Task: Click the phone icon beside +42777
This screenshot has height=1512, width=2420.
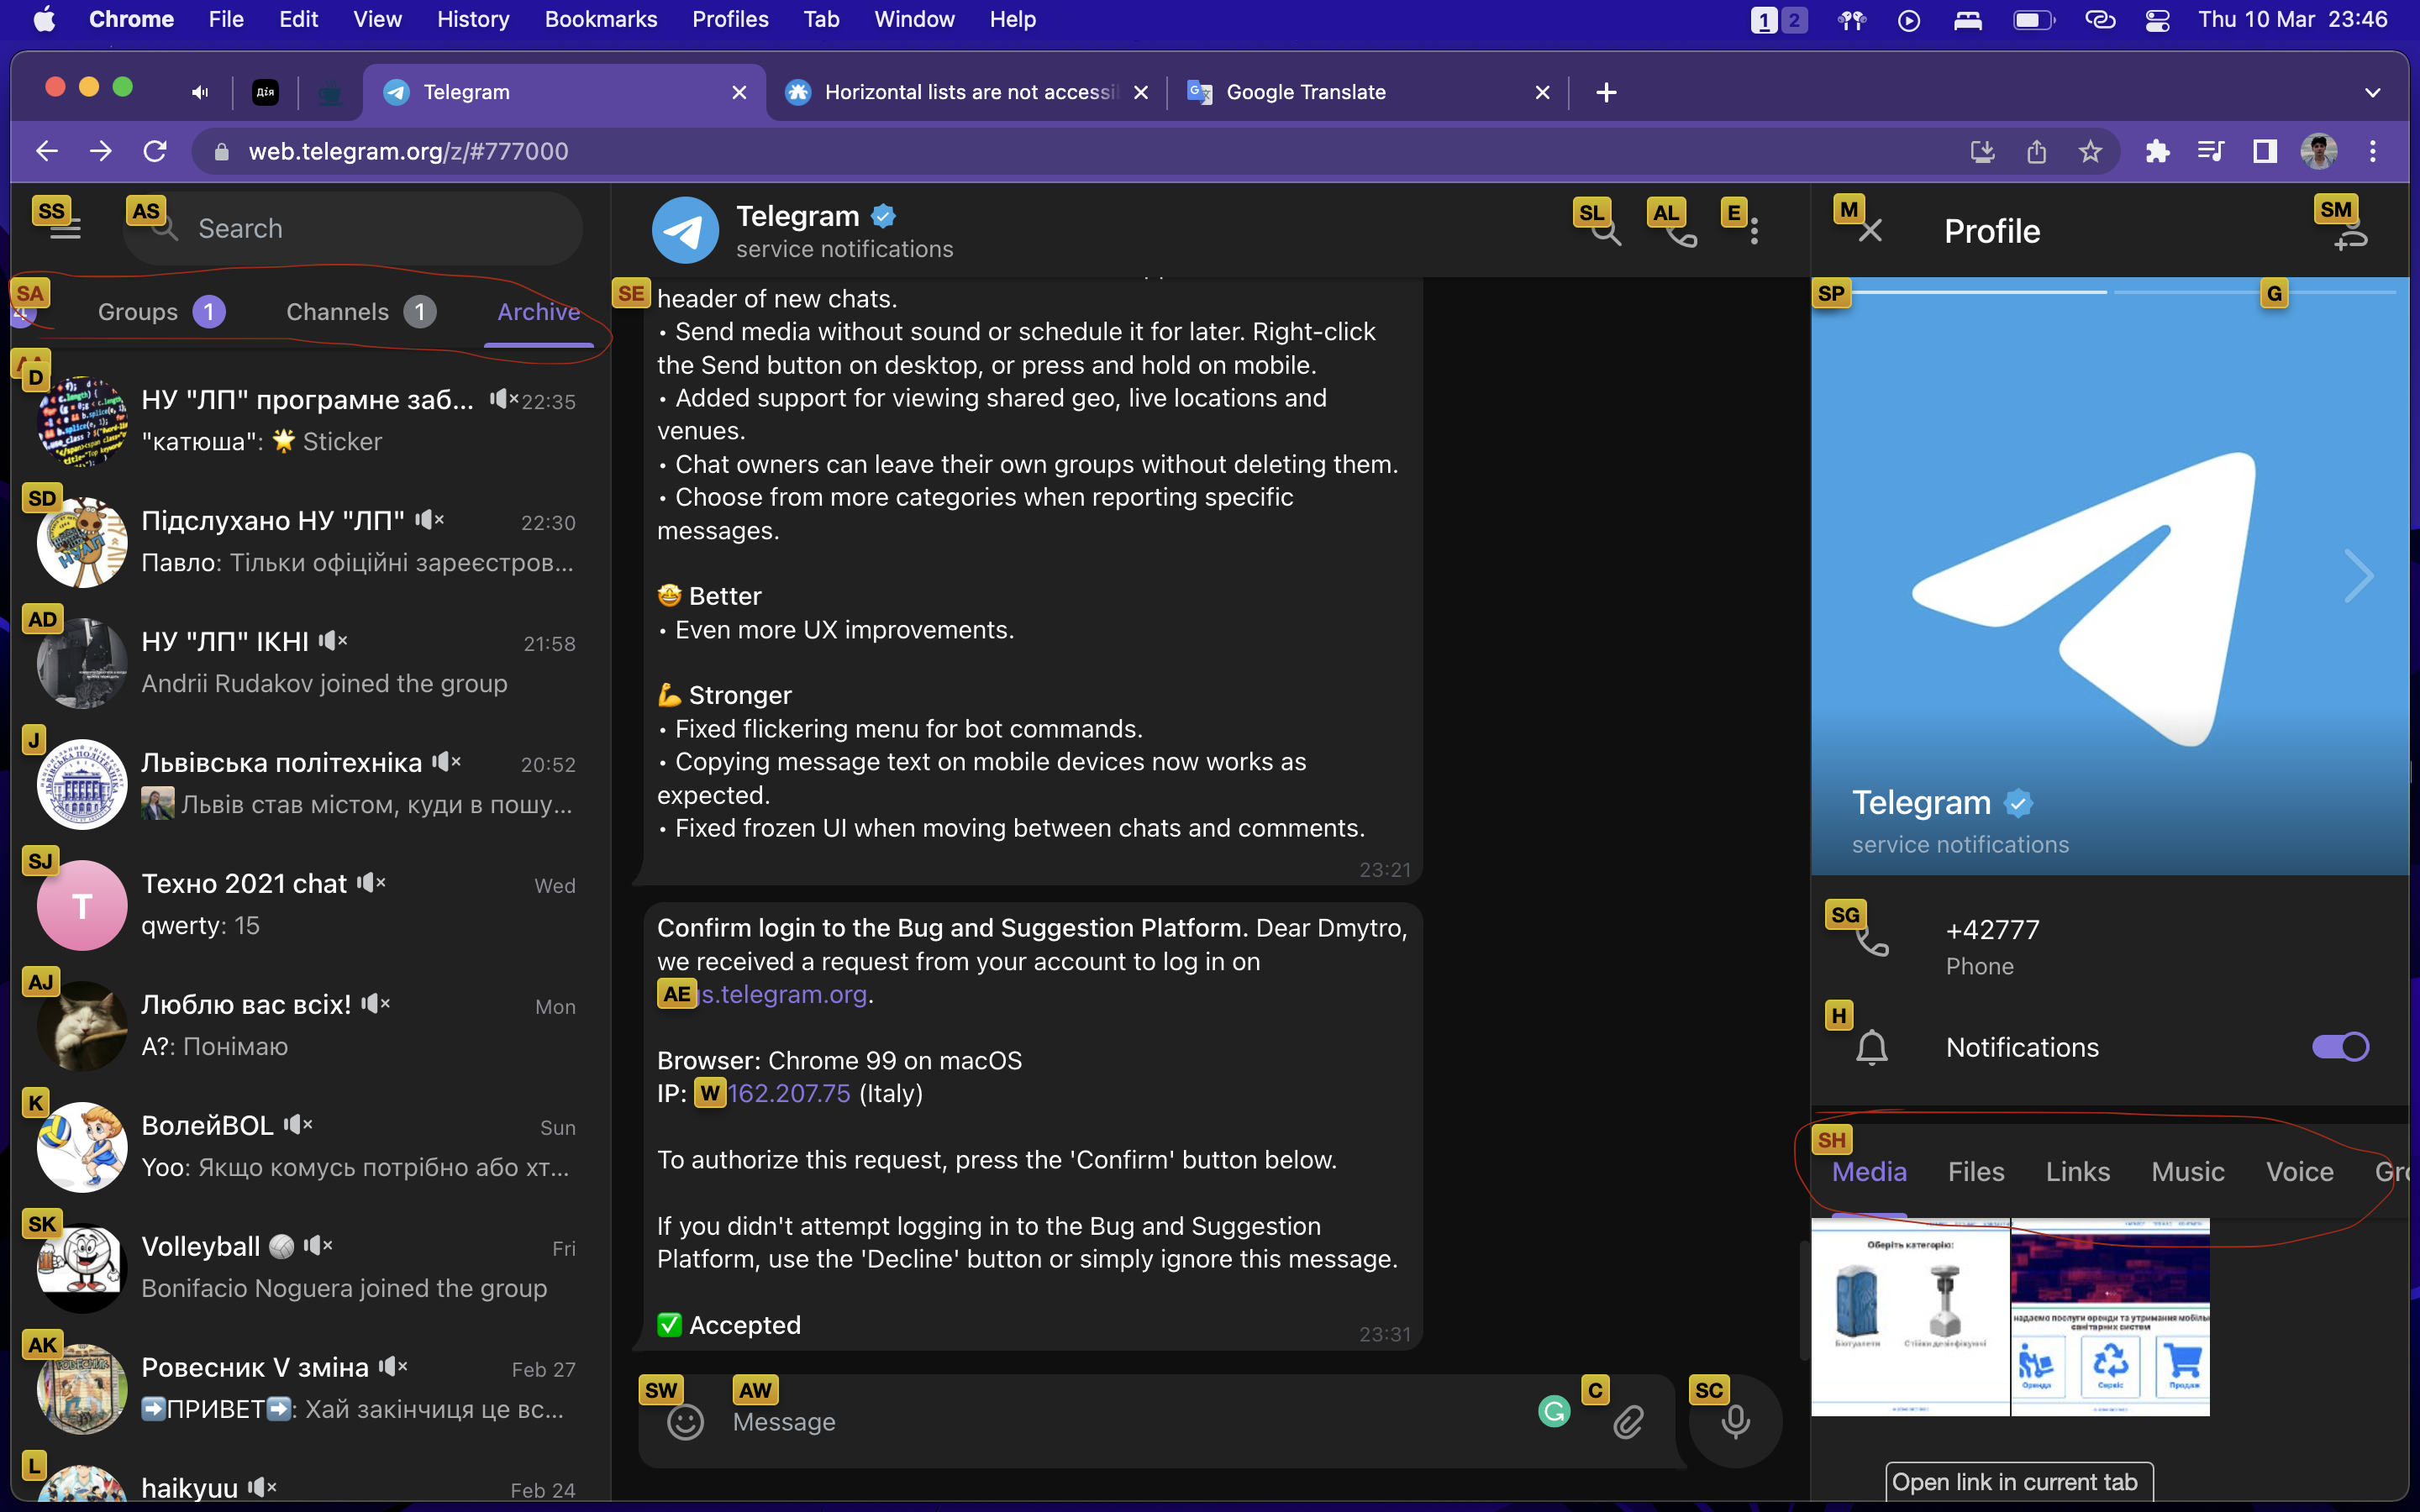Action: [x=1872, y=943]
